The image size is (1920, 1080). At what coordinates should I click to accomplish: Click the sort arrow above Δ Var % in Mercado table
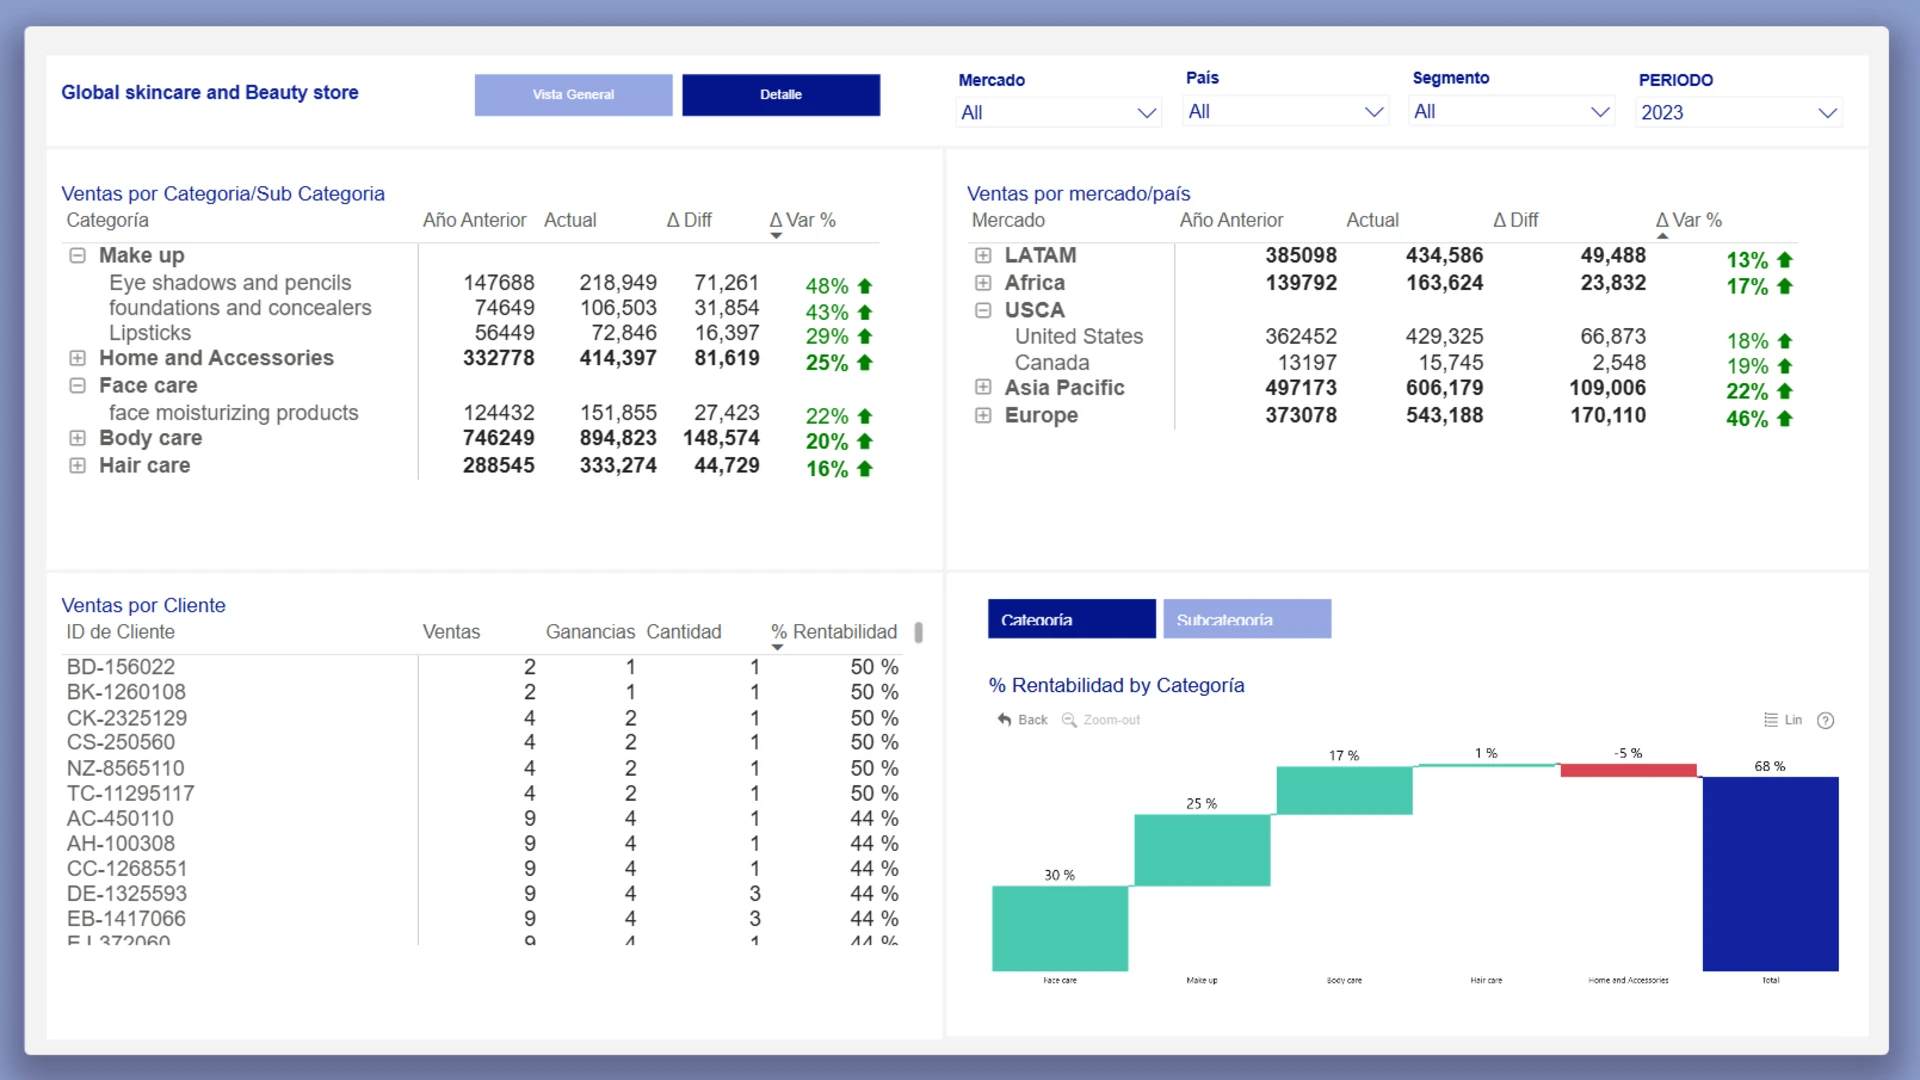coord(1662,236)
